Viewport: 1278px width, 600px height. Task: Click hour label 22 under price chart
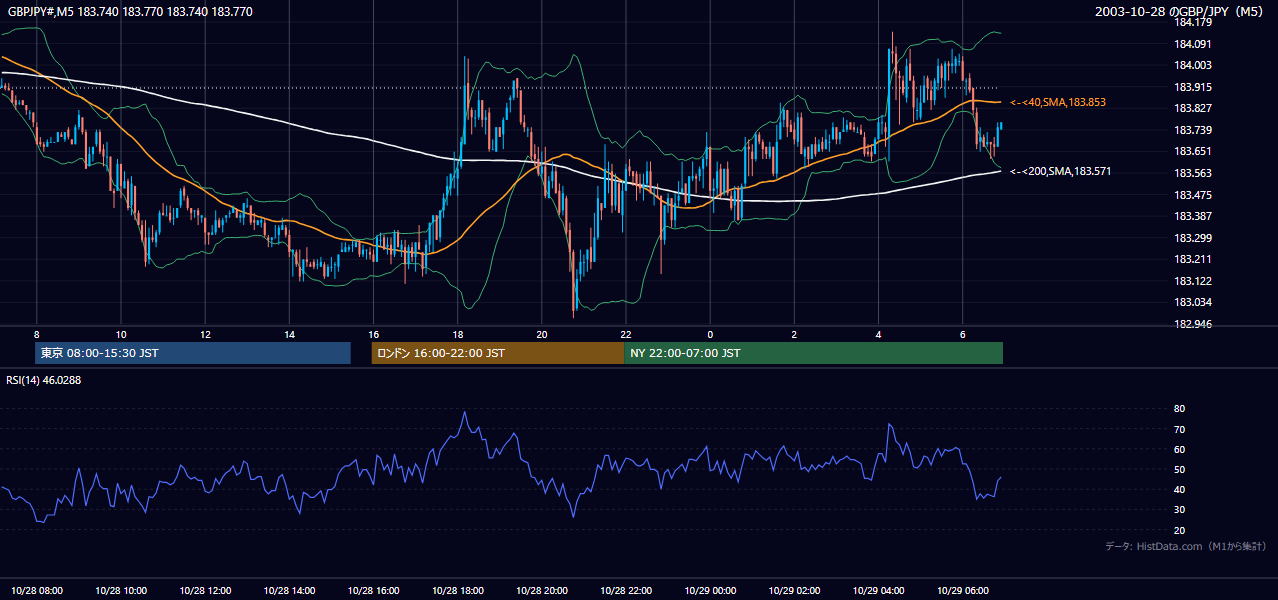[625, 334]
